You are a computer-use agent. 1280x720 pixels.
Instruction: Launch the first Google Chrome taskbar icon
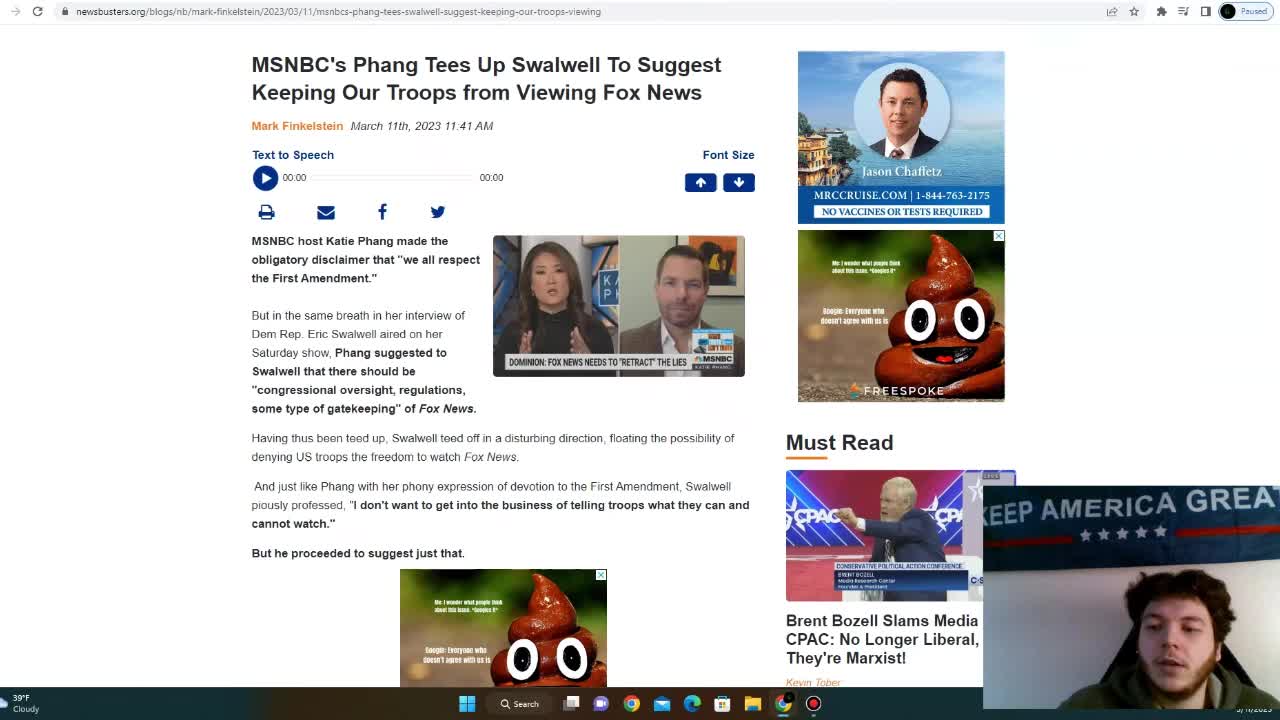coord(631,704)
